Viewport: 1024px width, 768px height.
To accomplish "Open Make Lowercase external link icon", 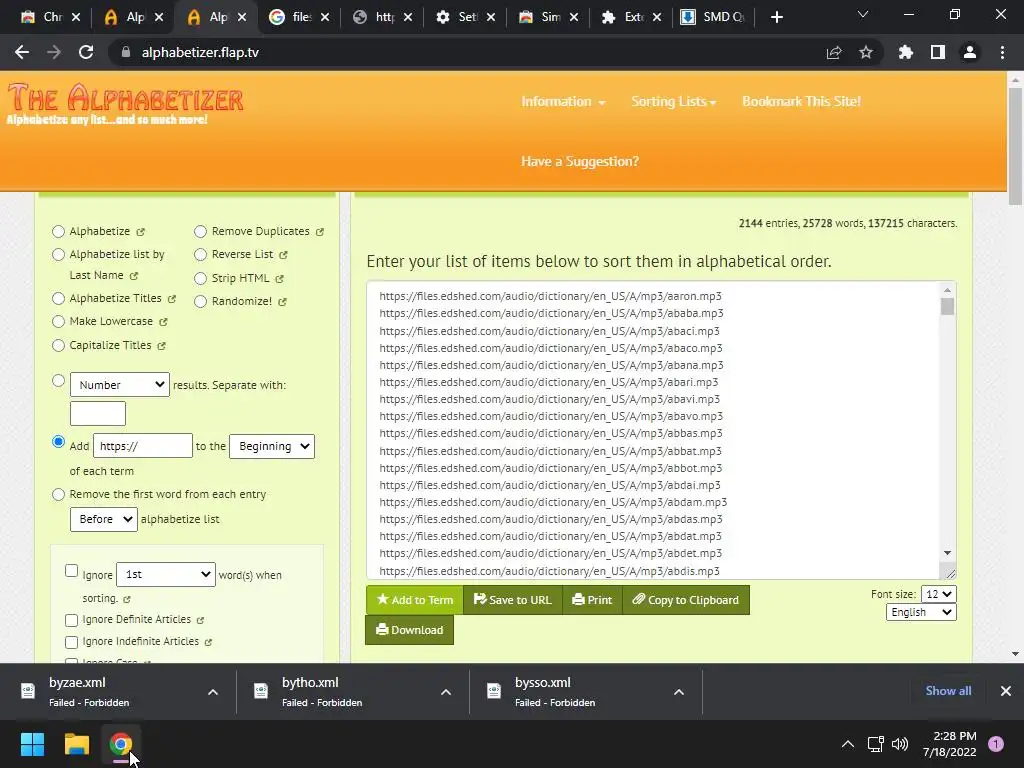I will [x=163, y=322].
